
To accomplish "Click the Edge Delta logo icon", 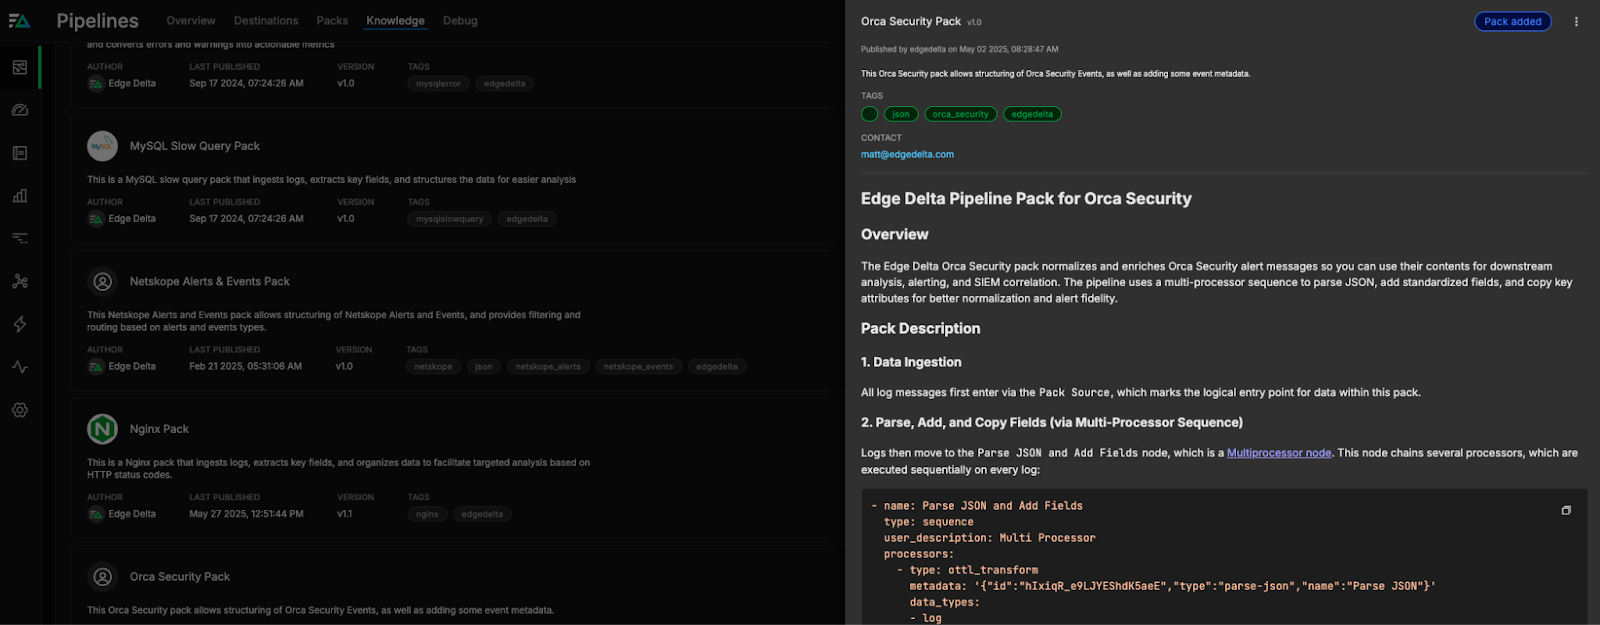I will [x=19, y=21].
